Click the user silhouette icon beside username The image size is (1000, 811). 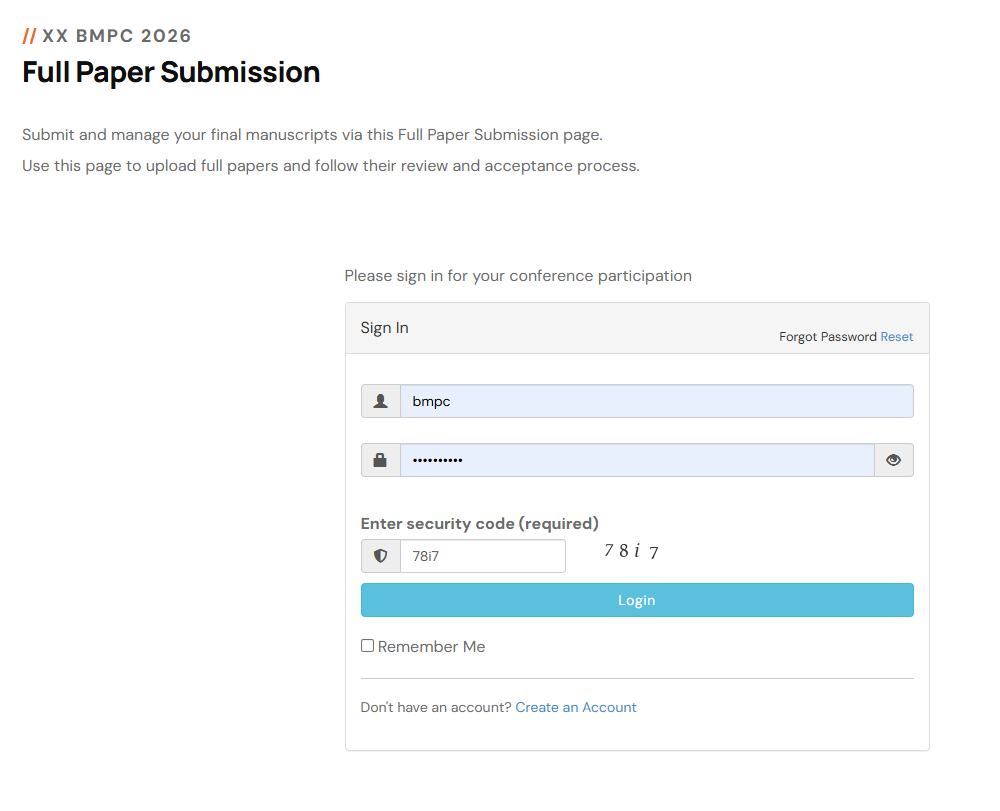380,401
